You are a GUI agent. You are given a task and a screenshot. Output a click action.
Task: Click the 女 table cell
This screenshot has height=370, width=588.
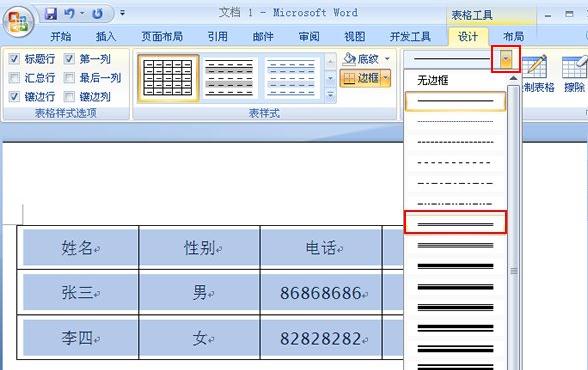[200, 338]
